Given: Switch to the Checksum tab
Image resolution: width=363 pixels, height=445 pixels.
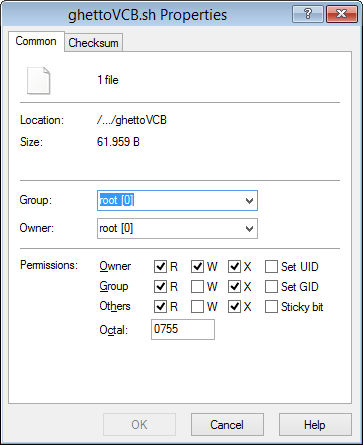Looking at the screenshot, I should point(93,43).
